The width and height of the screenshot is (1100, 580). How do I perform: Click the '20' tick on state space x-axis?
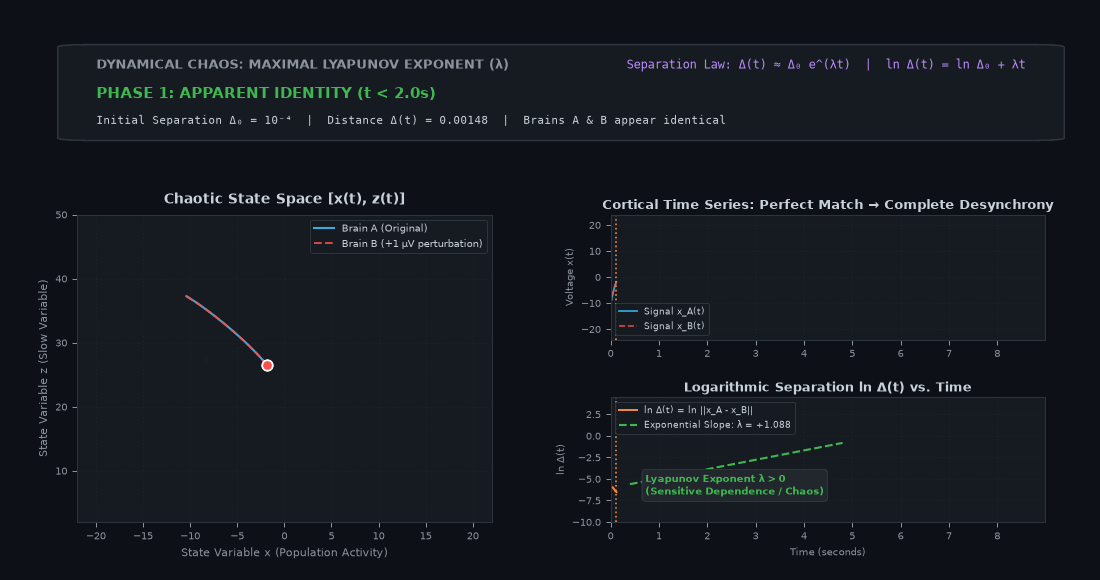(473, 536)
